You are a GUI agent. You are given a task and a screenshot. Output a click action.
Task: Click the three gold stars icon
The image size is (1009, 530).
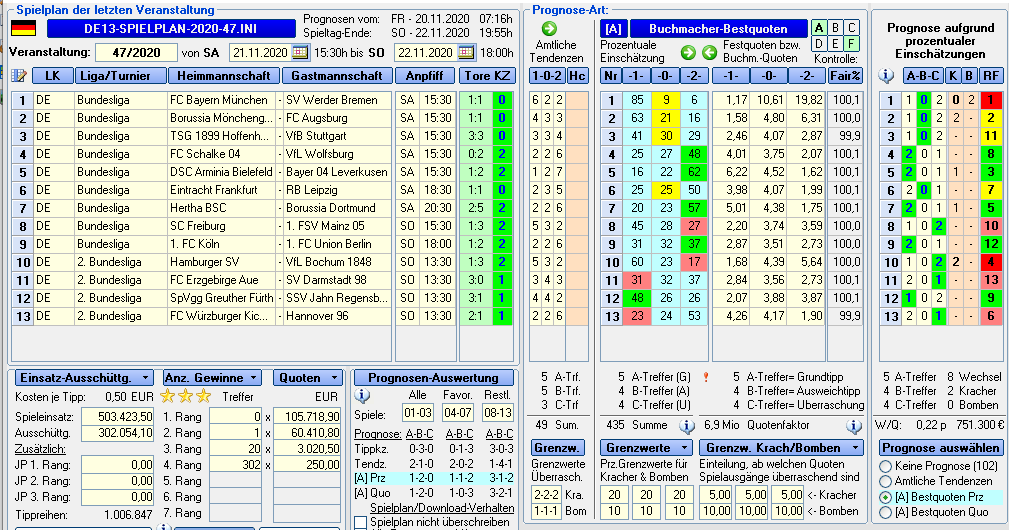(x=185, y=396)
